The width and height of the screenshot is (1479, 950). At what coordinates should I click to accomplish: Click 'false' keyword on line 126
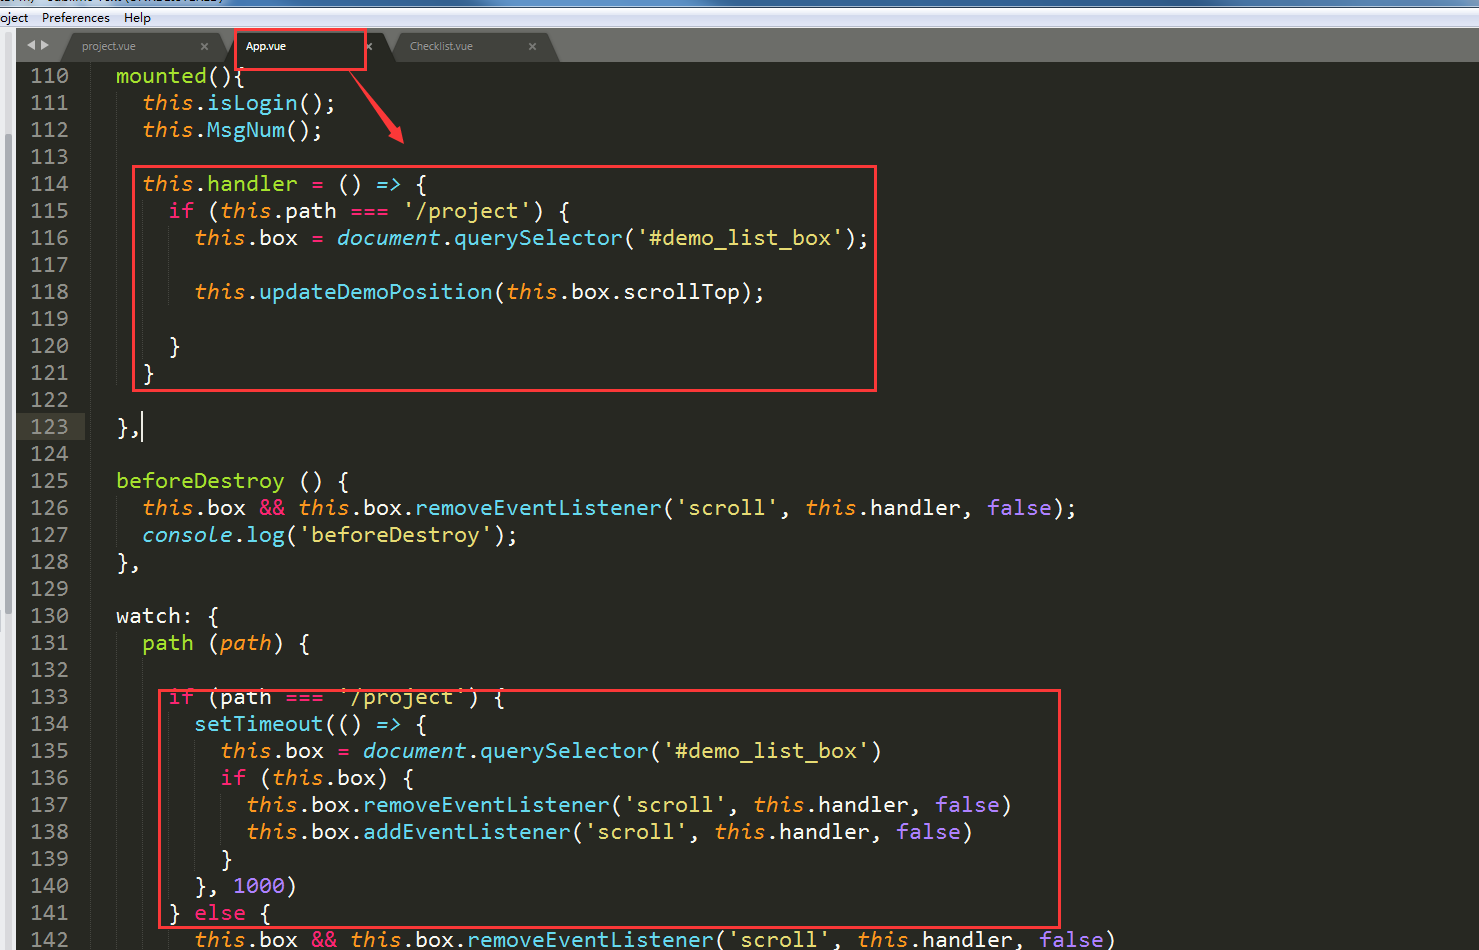click(1019, 508)
